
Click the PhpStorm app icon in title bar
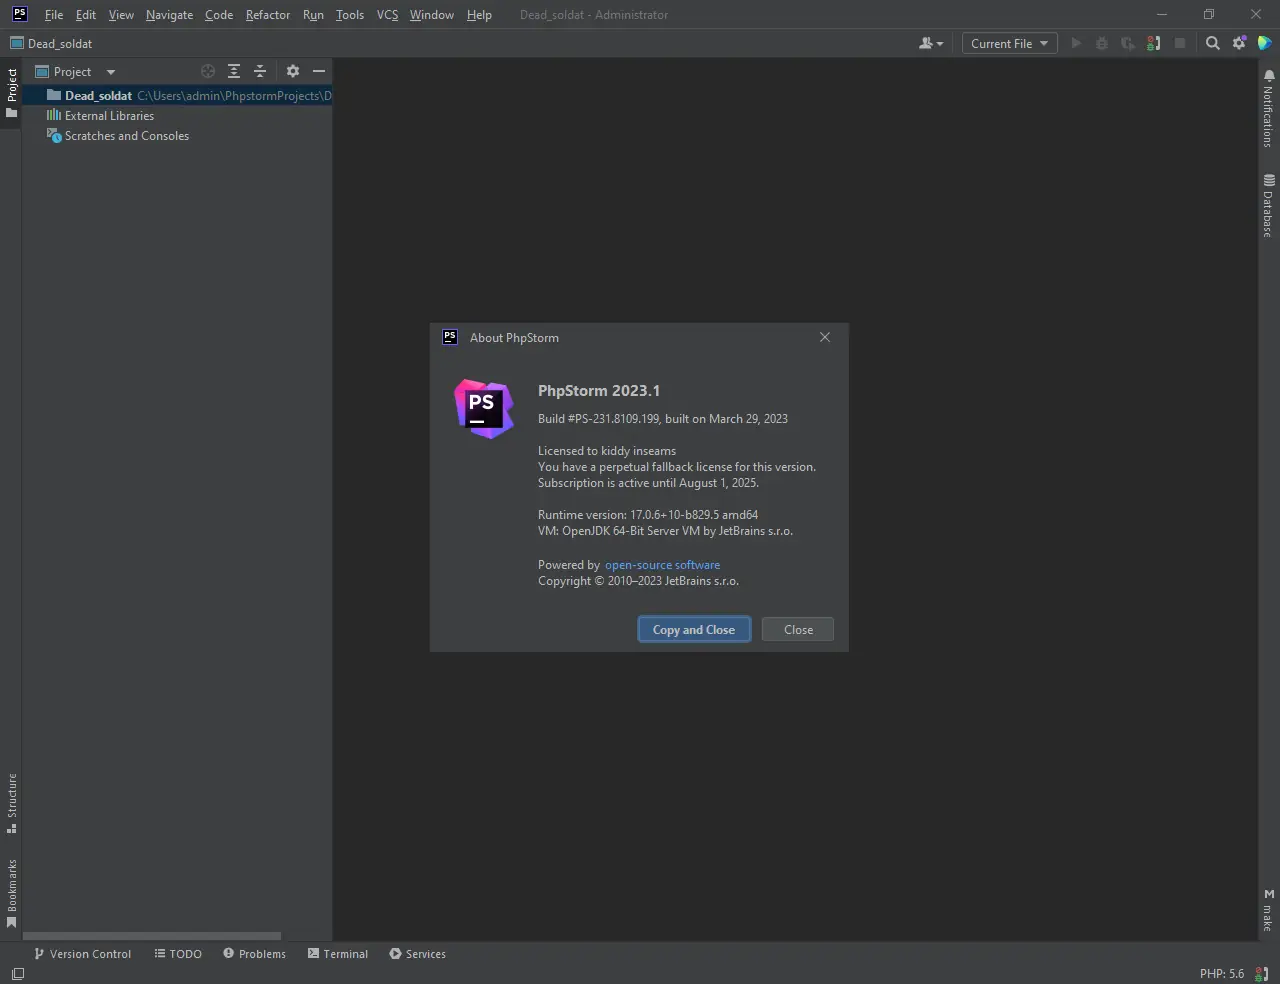click(x=19, y=14)
